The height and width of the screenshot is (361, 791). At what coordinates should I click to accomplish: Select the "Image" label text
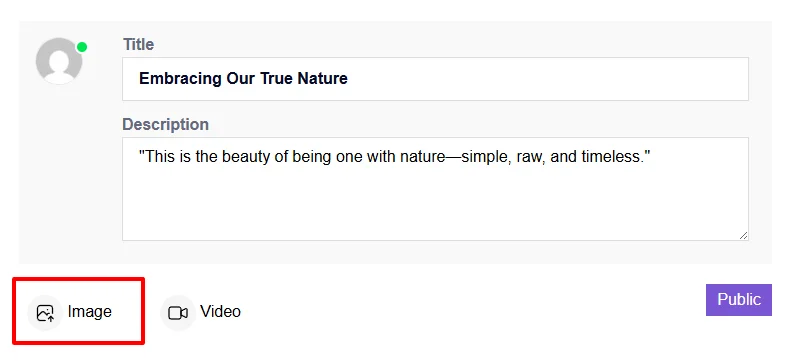(89, 312)
